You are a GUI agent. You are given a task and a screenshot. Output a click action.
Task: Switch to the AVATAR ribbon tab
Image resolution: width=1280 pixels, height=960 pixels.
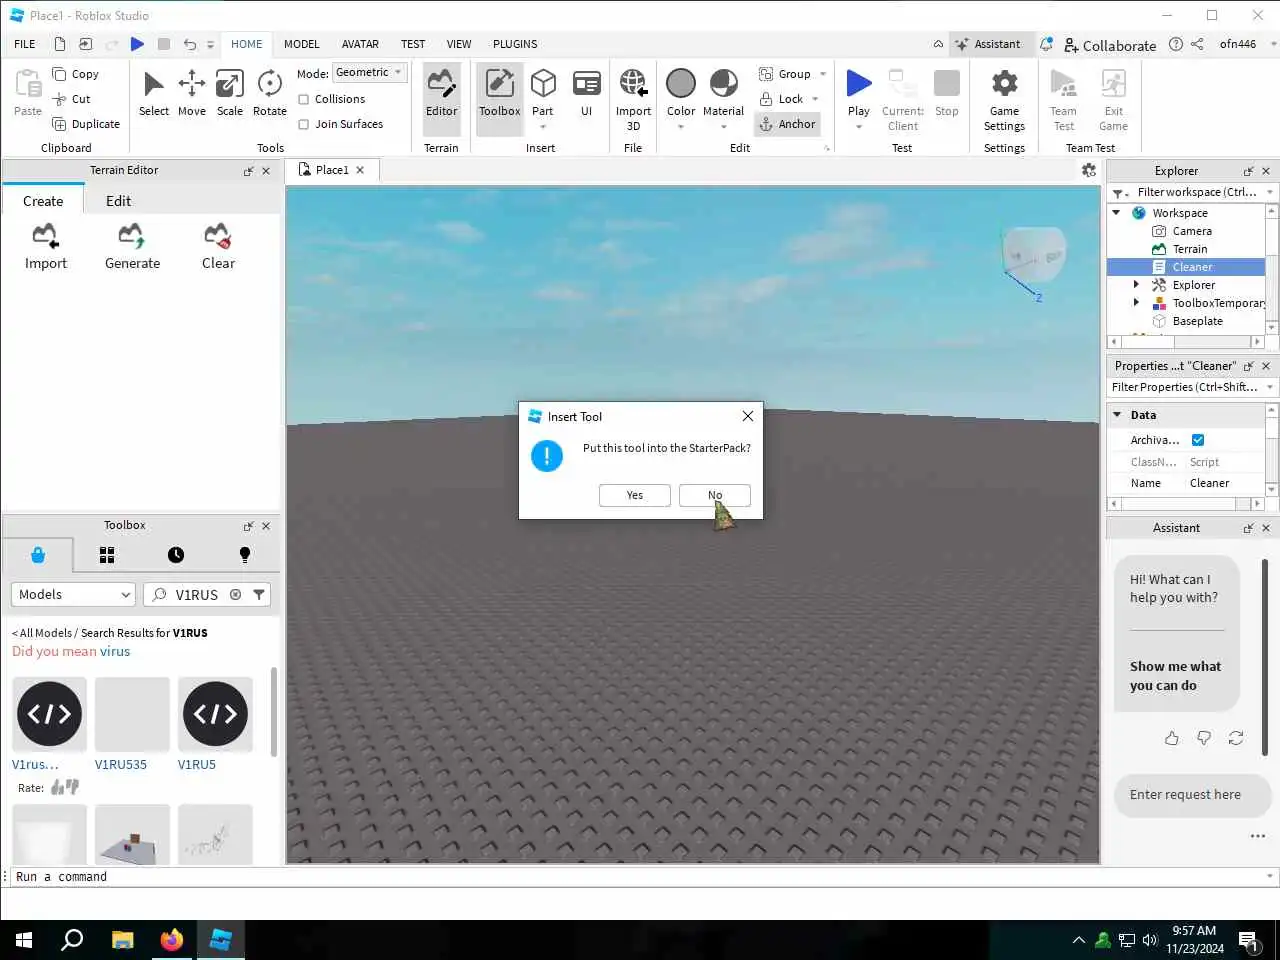tap(360, 44)
